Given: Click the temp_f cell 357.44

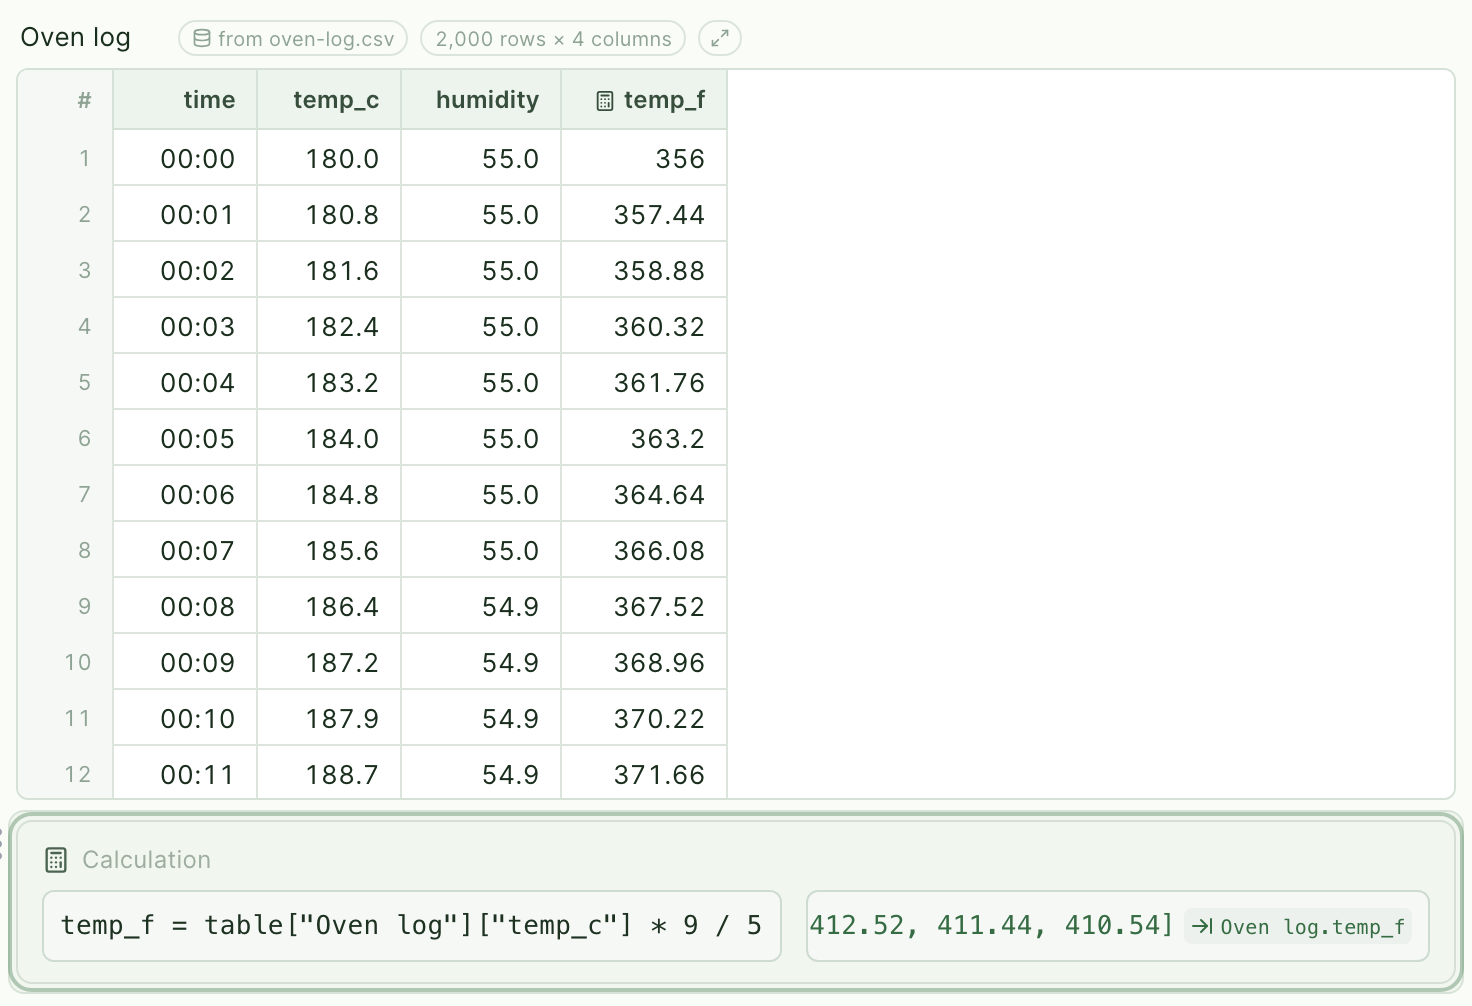Looking at the screenshot, I should pyautogui.click(x=644, y=214).
